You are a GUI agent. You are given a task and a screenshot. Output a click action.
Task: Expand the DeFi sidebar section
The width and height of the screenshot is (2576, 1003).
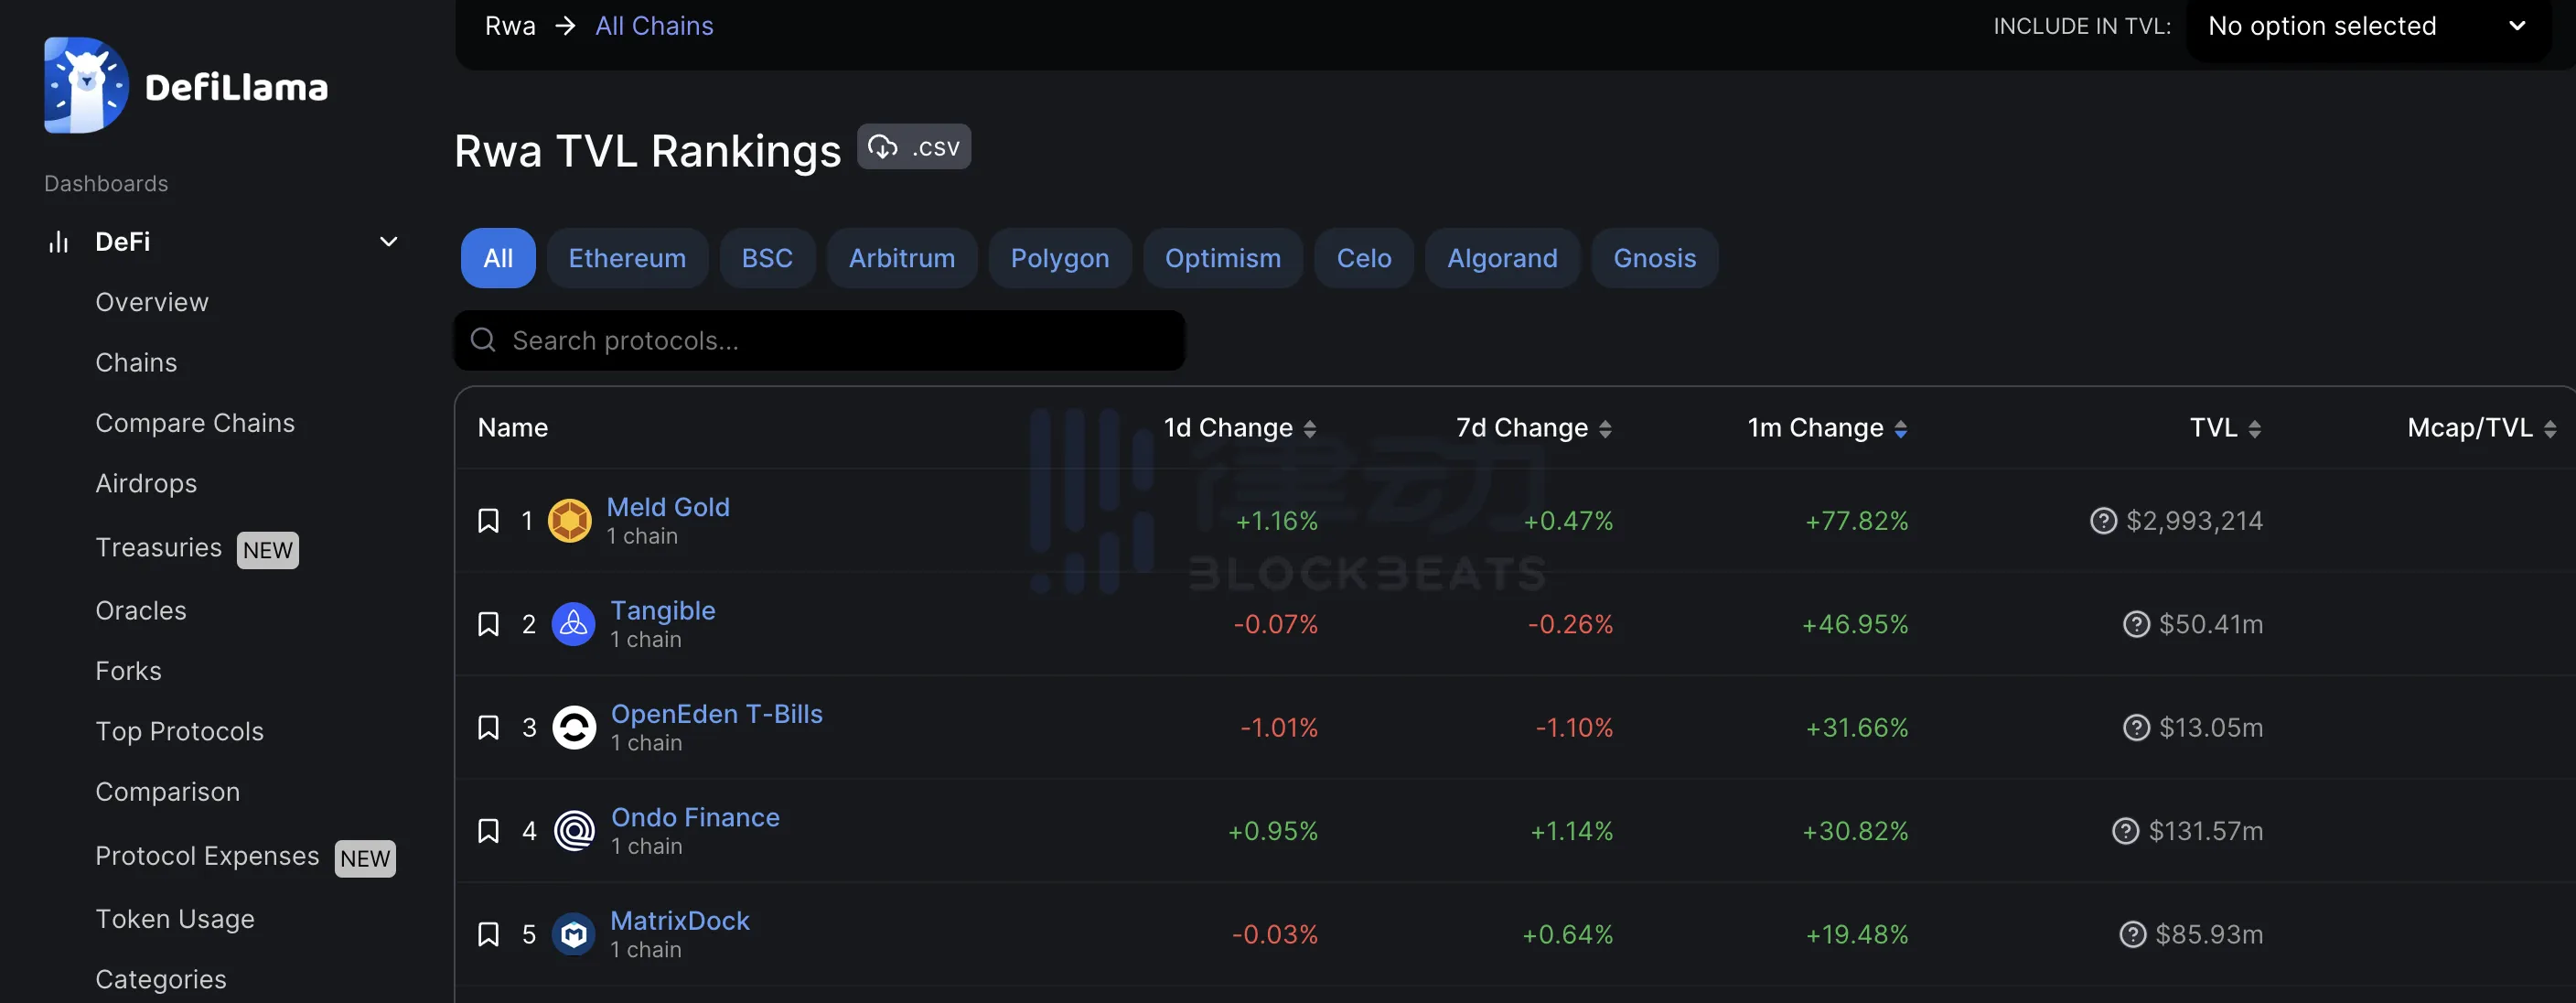point(388,240)
